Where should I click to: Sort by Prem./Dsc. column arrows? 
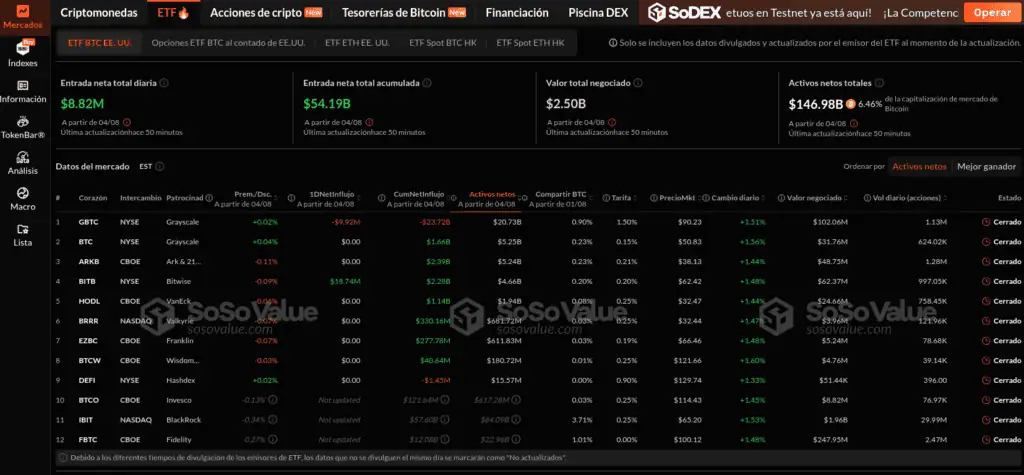coord(278,197)
